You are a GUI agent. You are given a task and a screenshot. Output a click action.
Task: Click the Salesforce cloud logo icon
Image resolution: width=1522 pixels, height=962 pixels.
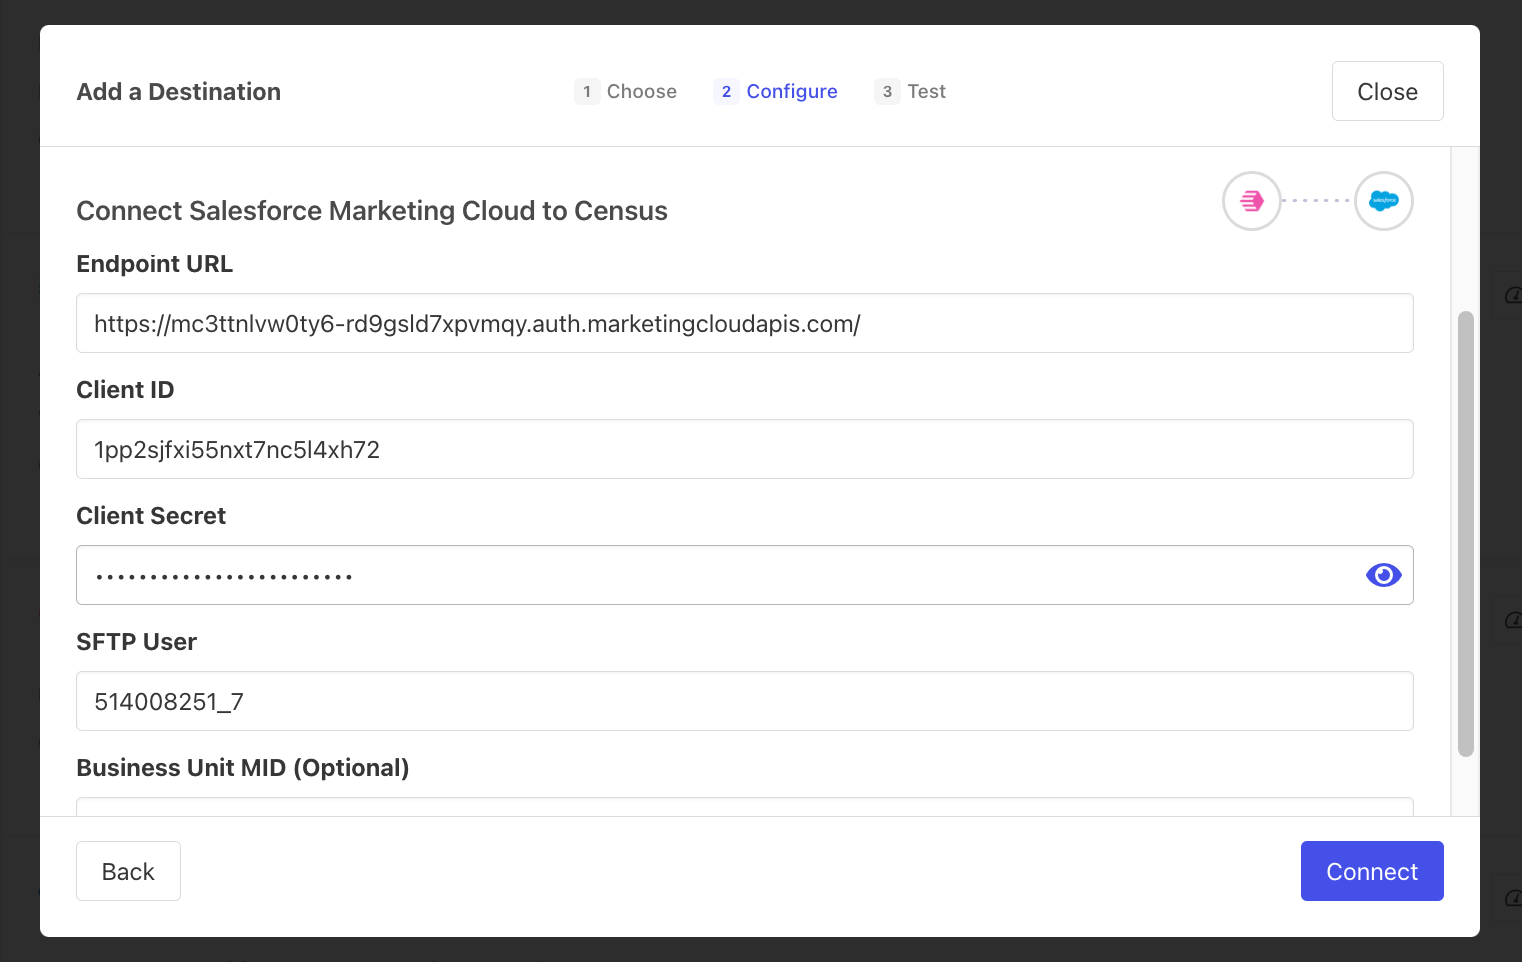point(1383,201)
